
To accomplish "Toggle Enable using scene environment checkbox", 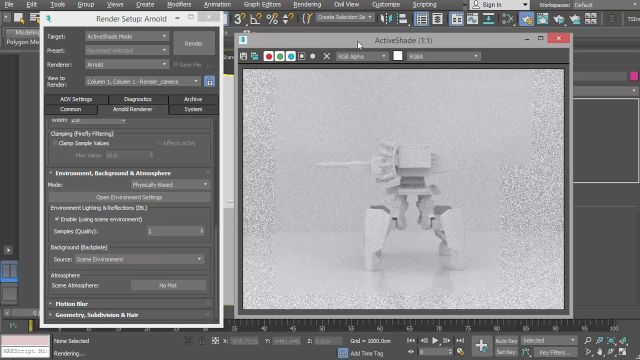I will [x=57, y=219].
